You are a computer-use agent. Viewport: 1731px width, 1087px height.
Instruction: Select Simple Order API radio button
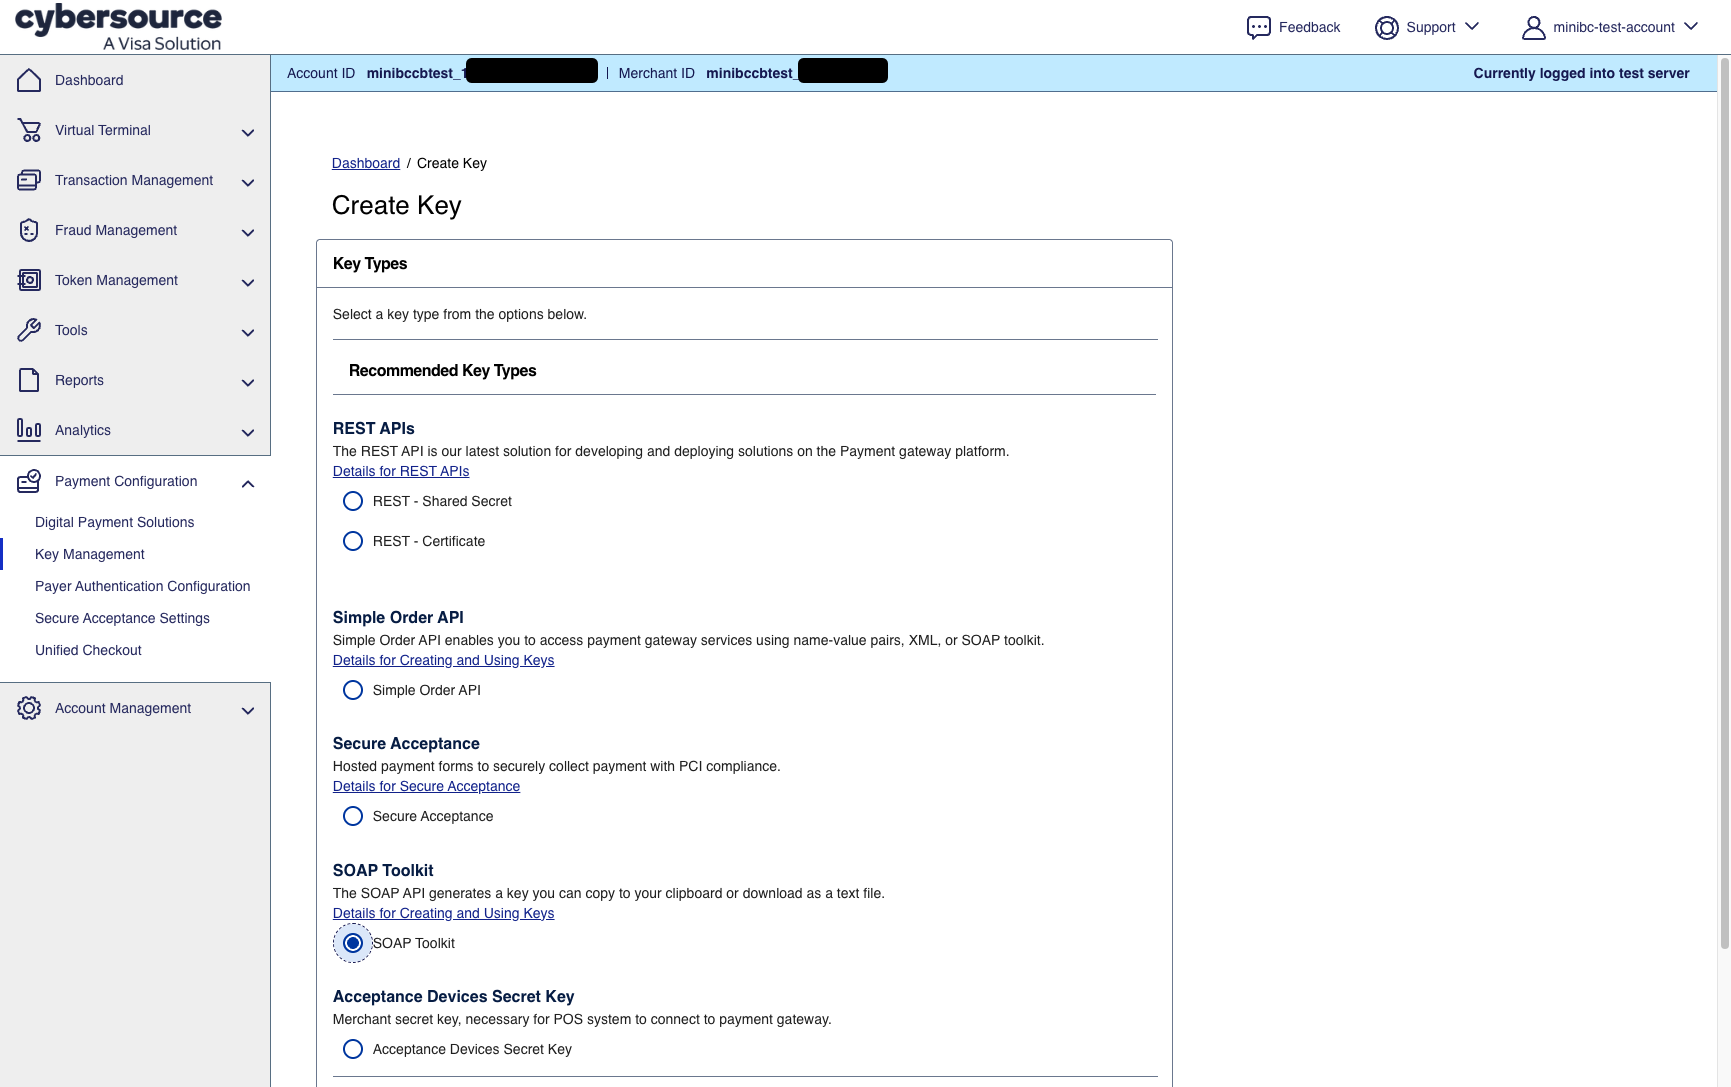(353, 690)
